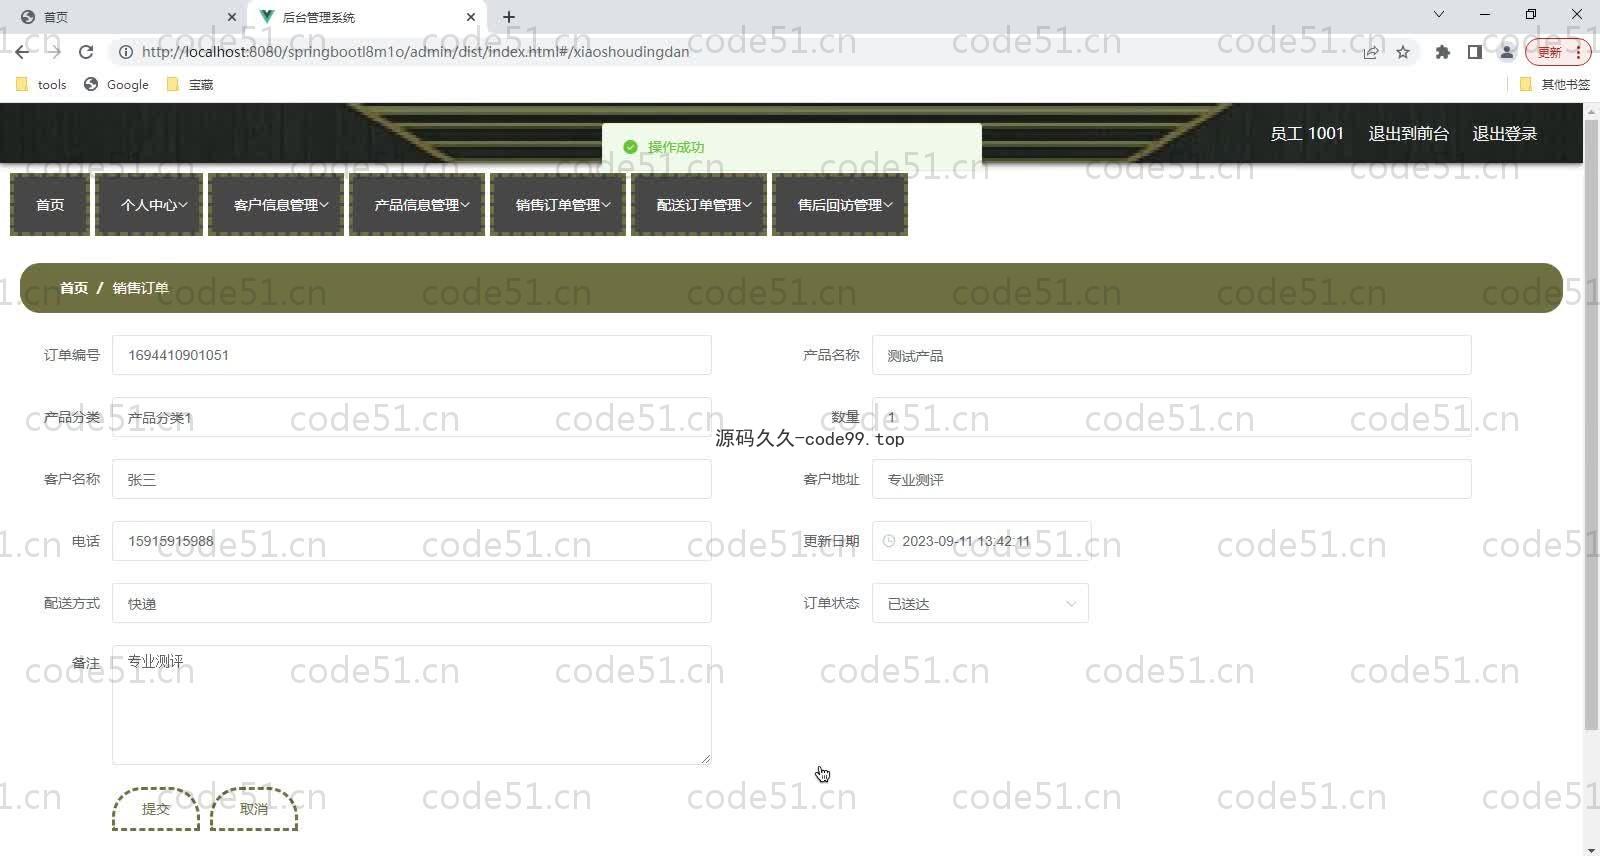This screenshot has width=1600, height=856.
Task: Open the 更新日期 date picker field
Action: (982, 541)
